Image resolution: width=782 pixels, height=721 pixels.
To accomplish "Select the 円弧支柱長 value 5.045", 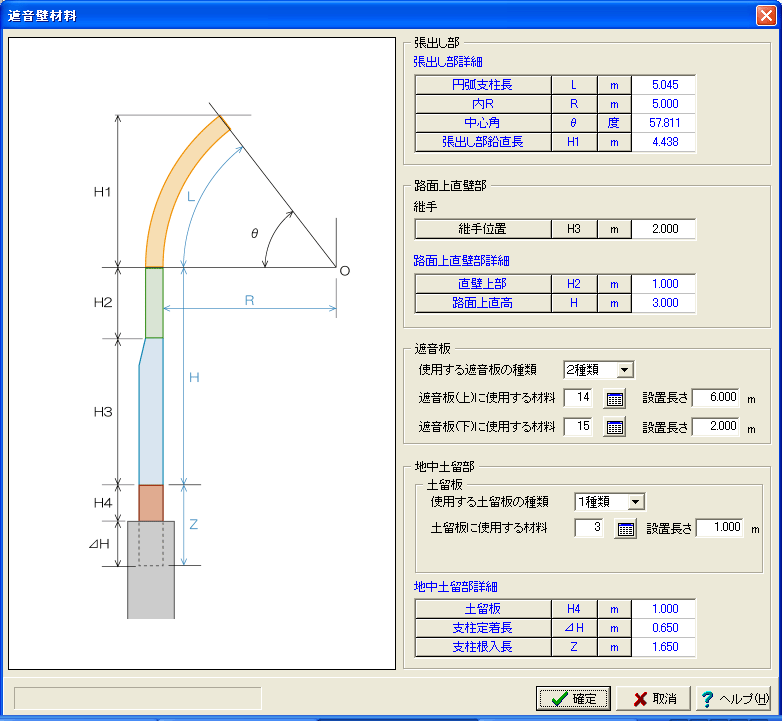I will tap(664, 85).
